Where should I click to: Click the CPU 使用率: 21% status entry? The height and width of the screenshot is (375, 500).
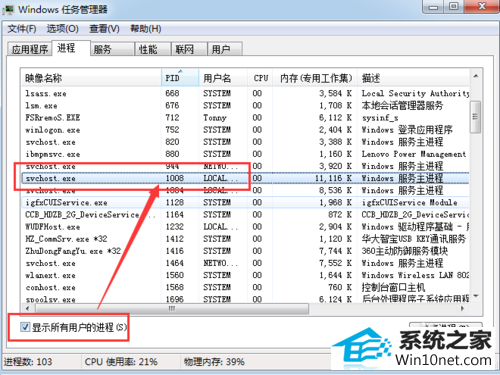pyautogui.click(x=121, y=362)
